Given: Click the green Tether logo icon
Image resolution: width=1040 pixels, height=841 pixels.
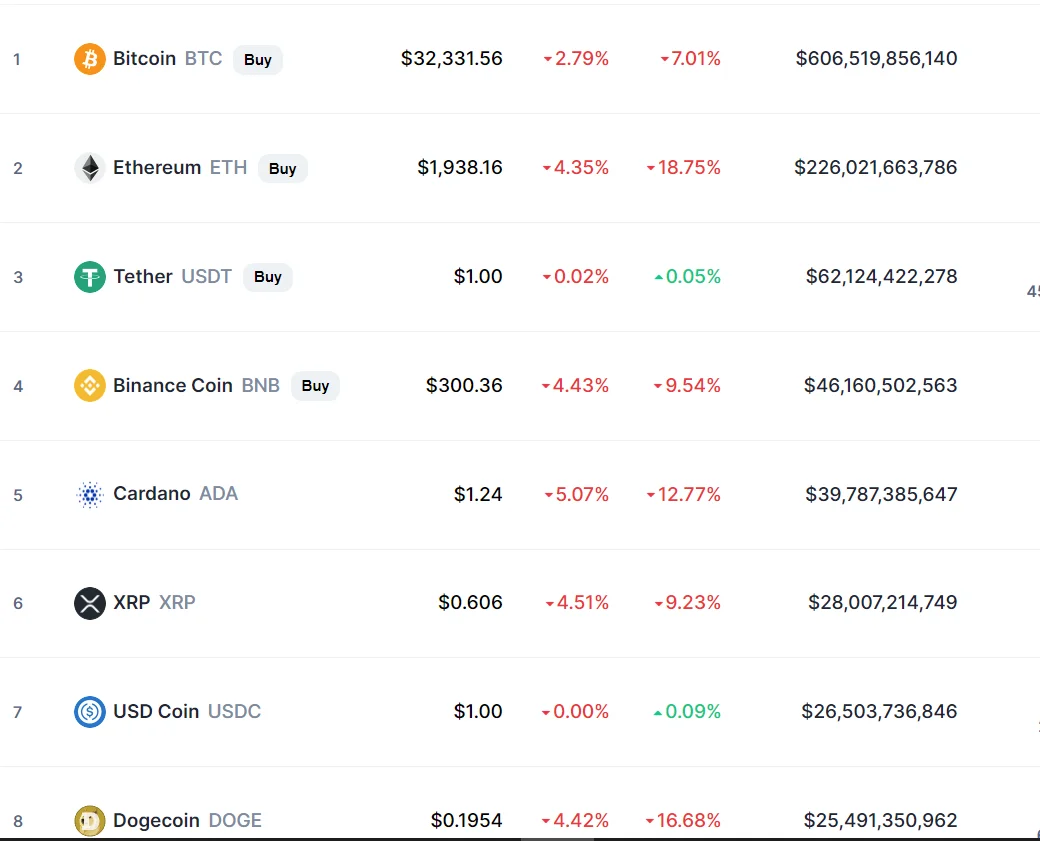Looking at the screenshot, I should (90, 277).
